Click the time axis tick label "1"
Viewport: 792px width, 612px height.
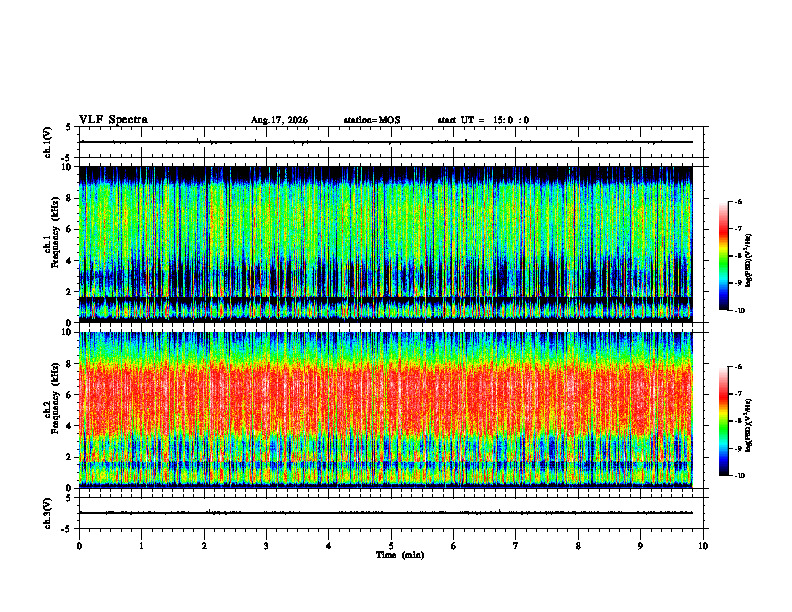[x=141, y=546]
